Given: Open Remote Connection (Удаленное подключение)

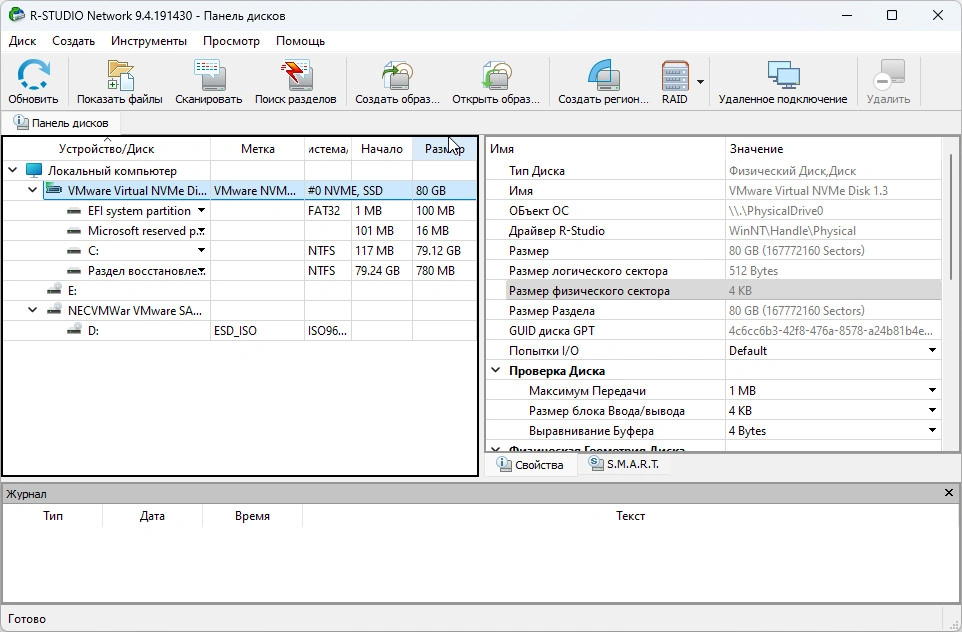Looking at the screenshot, I should tap(783, 75).
